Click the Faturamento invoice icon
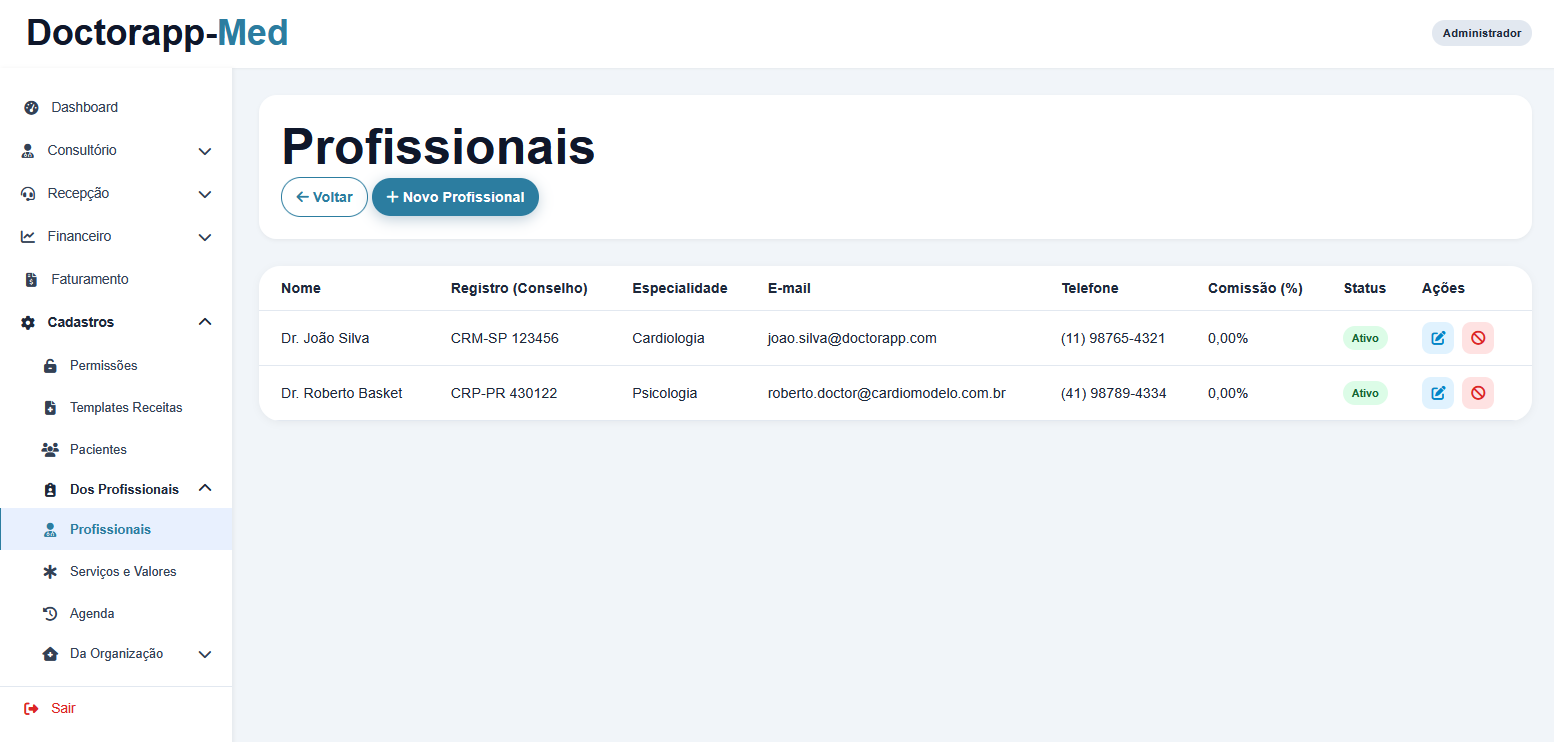The width and height of the screenshot is (1554, 742). pyautogui.click(x=31, y=280)
